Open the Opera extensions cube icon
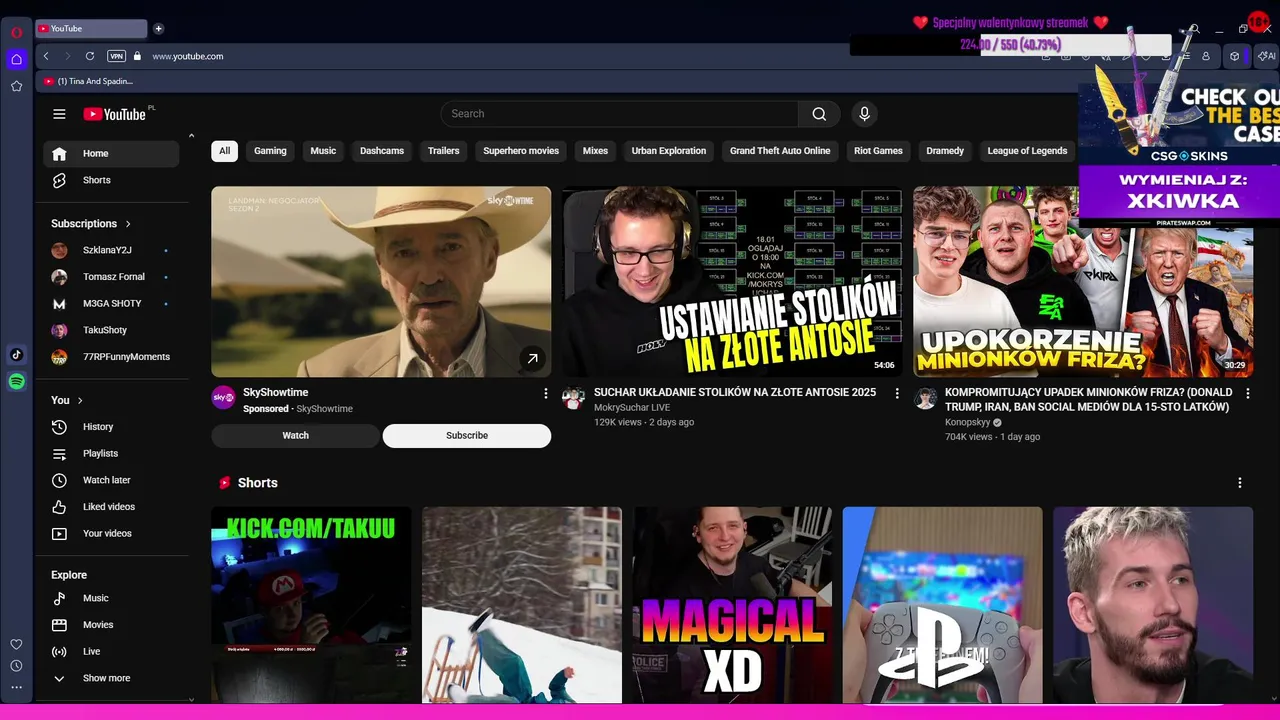Screen dimensions: 1280x720 click(1234, 56)
